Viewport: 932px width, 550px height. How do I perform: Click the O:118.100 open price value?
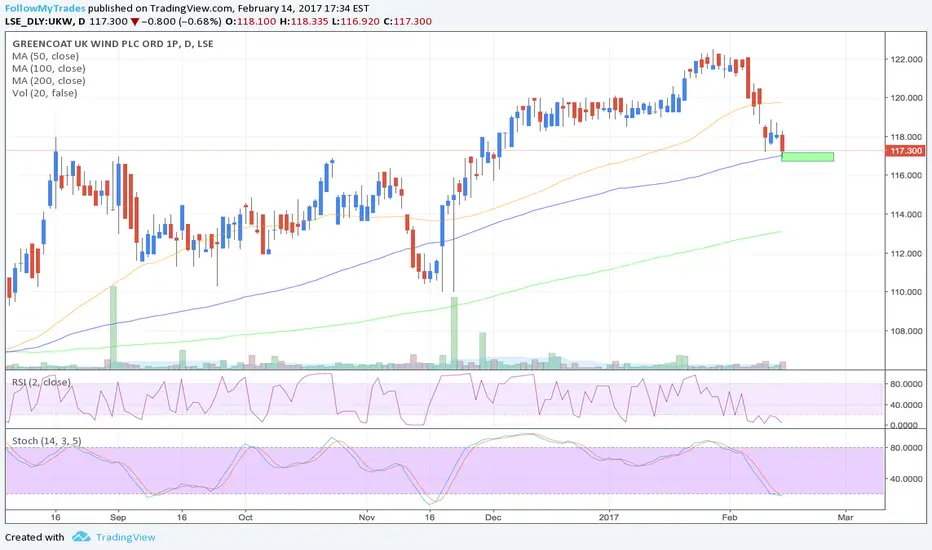[250, 21]
